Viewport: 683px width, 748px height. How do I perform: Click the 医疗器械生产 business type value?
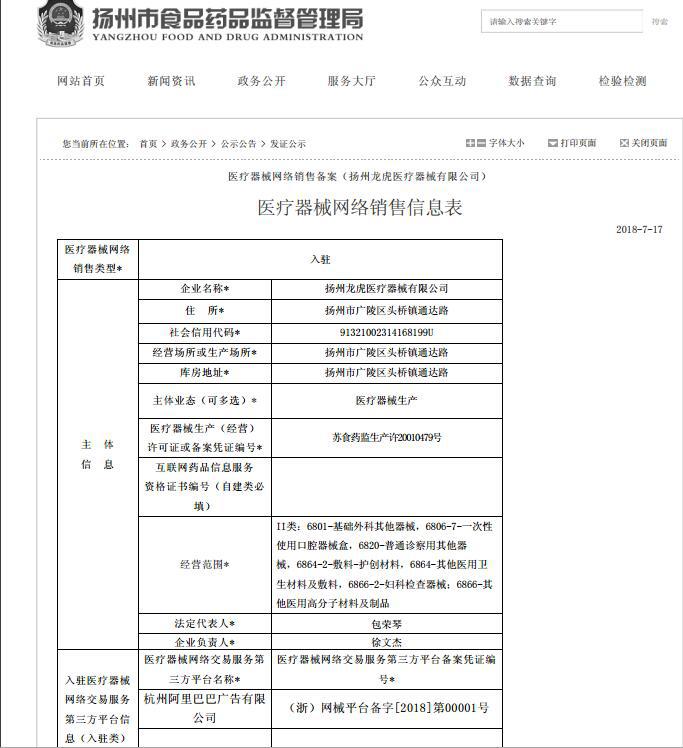[386, 401]
